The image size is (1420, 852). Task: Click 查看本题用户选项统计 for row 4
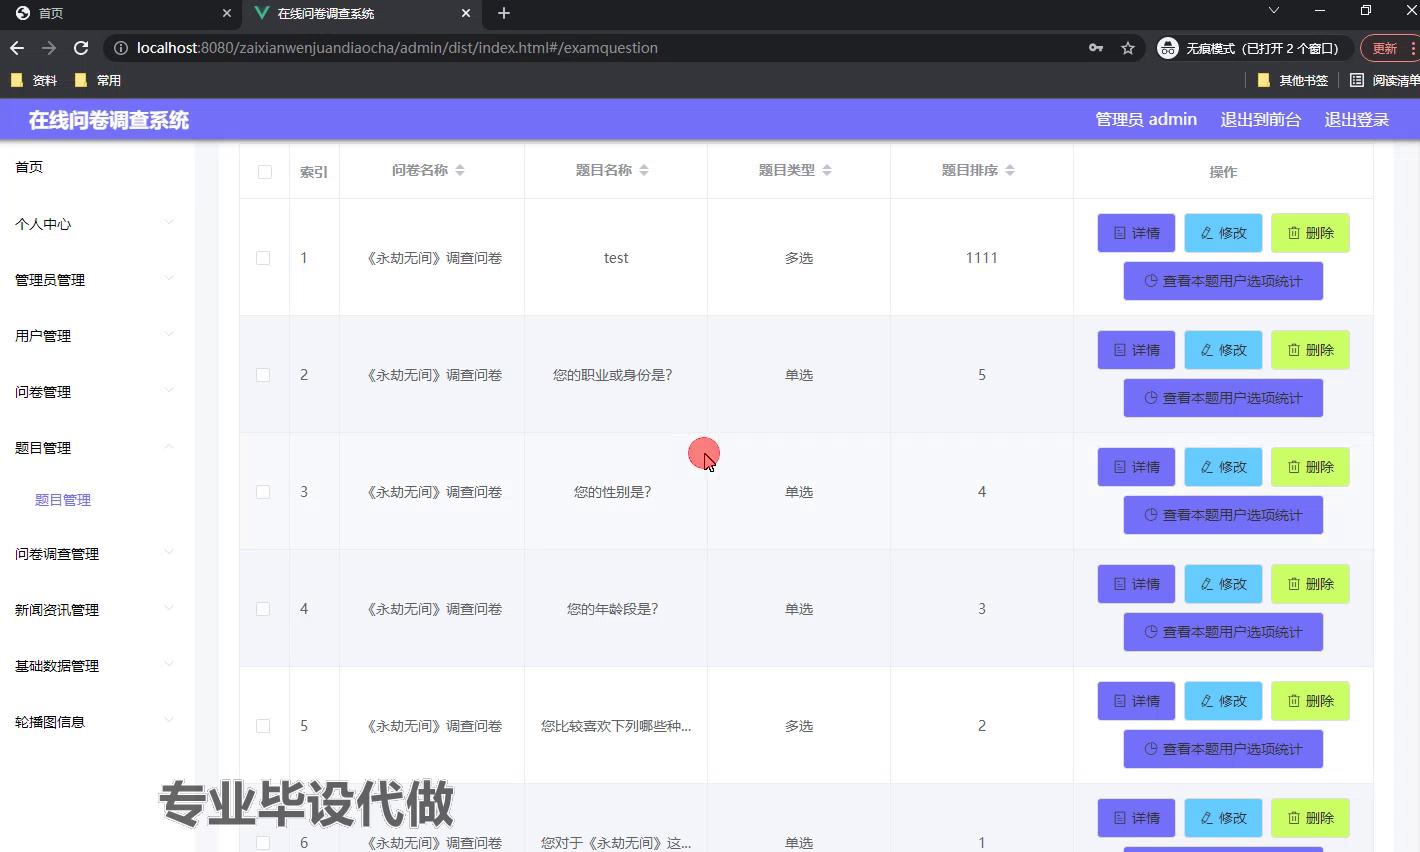point(1223,632)
